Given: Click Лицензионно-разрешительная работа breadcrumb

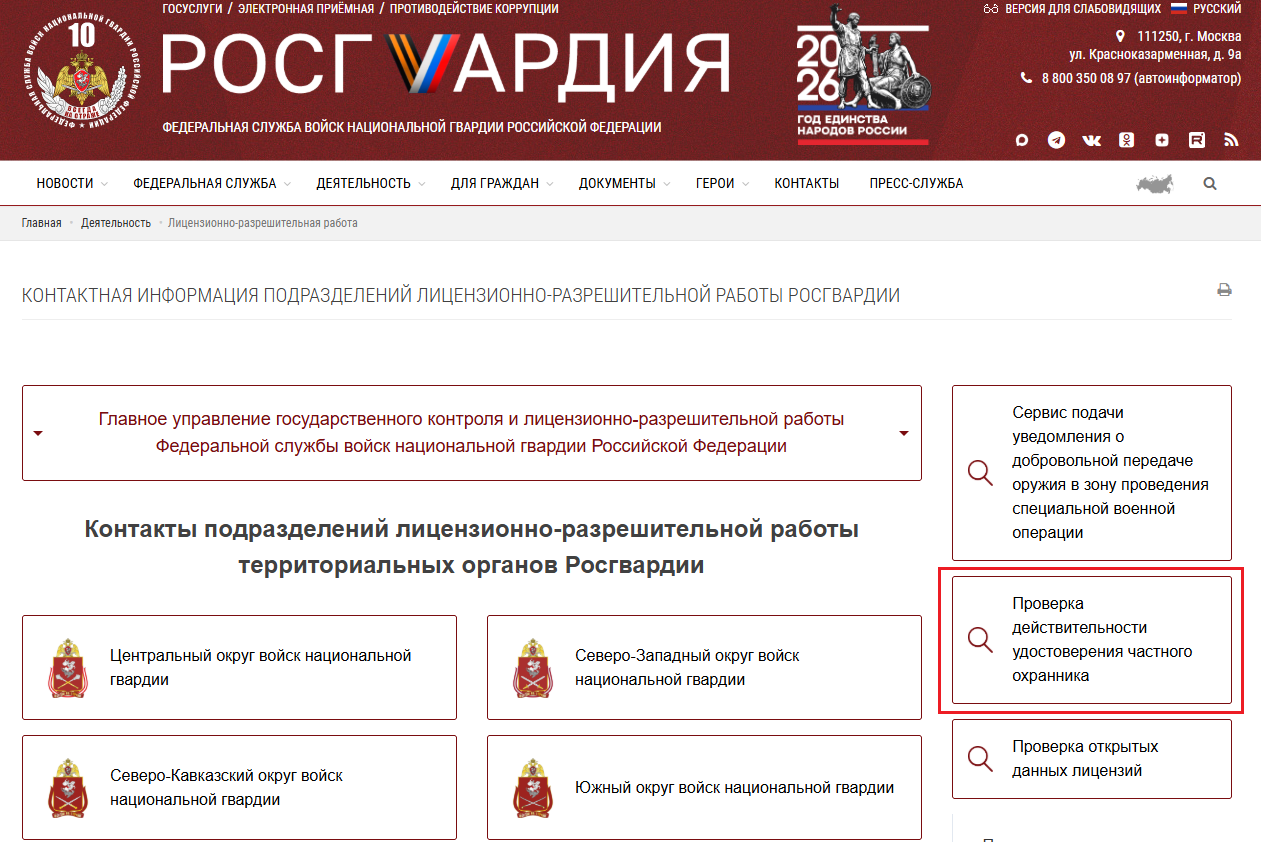Looking at the screenshot, I should point(263,223).
